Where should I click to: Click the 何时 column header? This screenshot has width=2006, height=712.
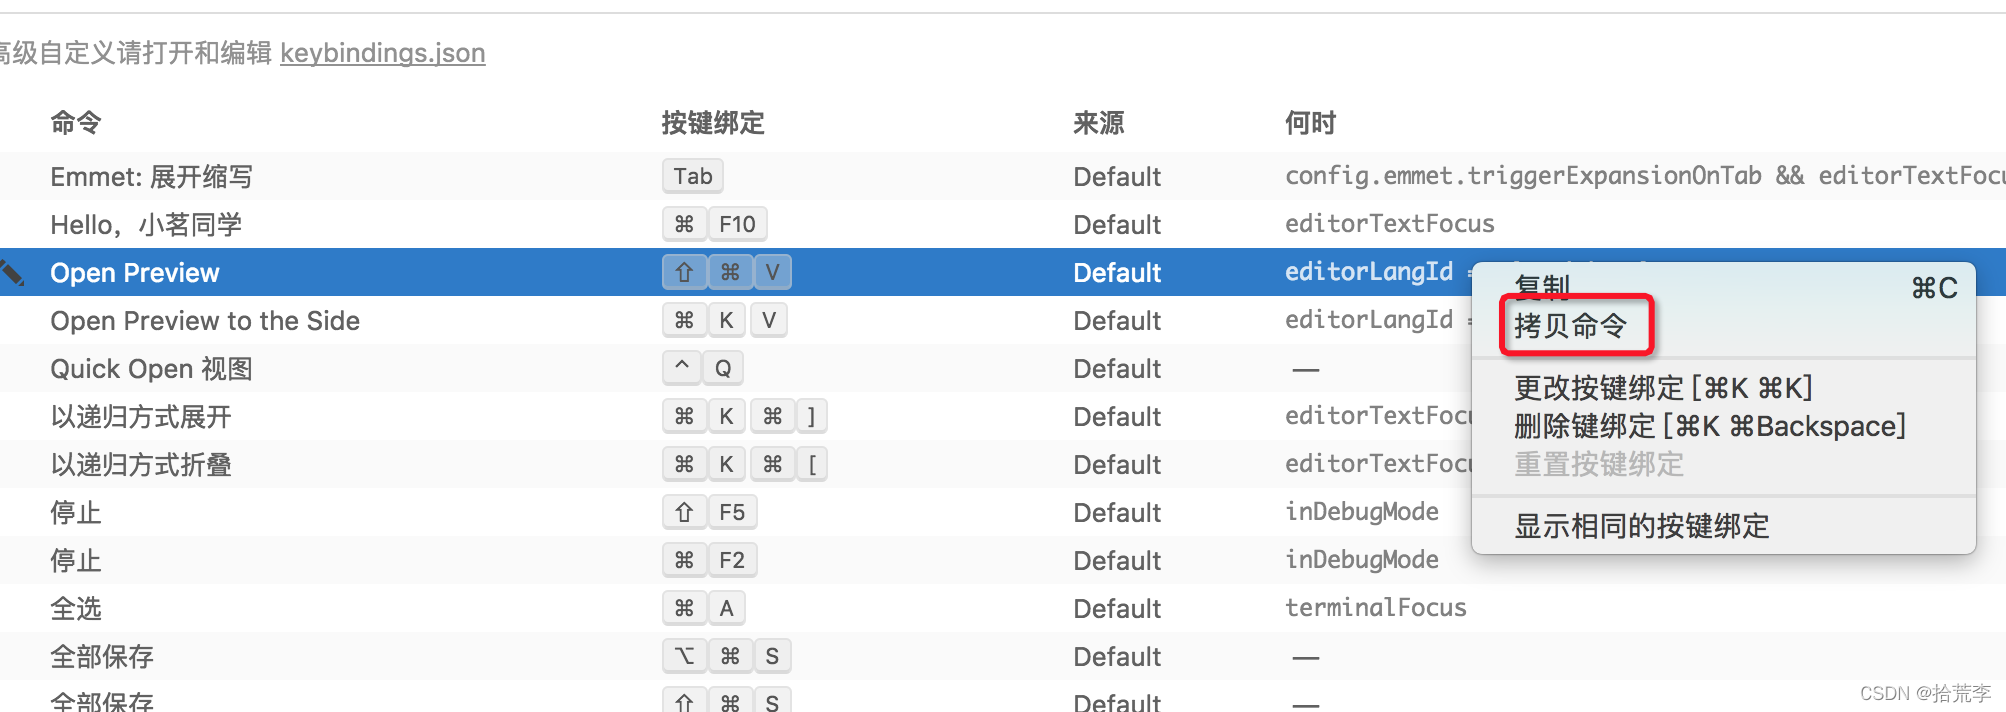1310,123
